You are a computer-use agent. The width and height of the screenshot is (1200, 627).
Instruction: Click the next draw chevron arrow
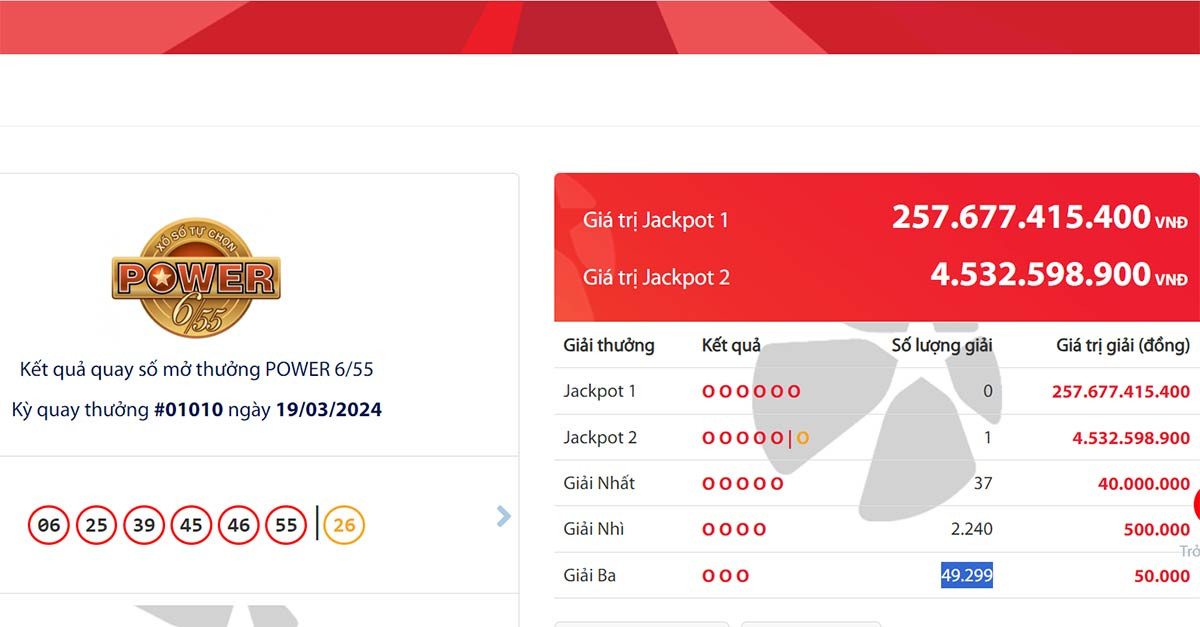tap(503, 516)
